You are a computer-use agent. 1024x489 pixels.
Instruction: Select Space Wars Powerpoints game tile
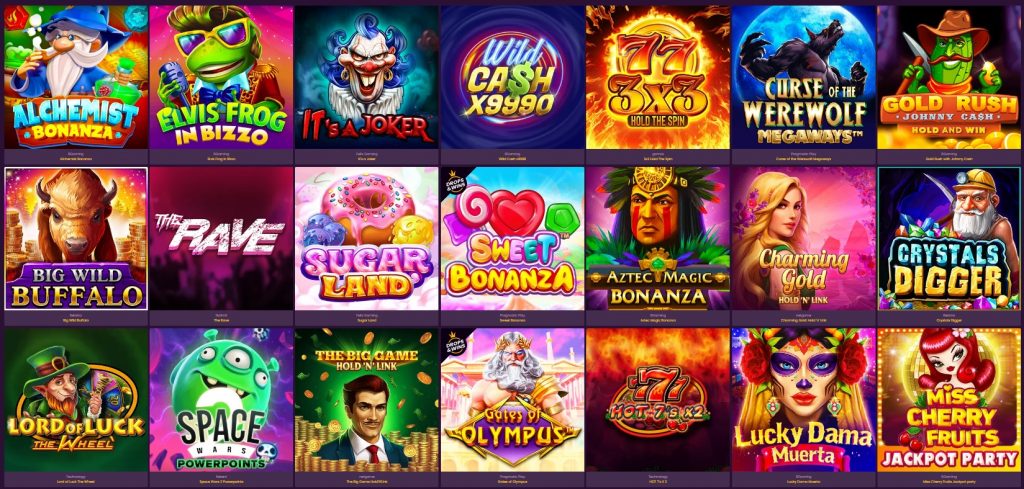click(221, 400)
